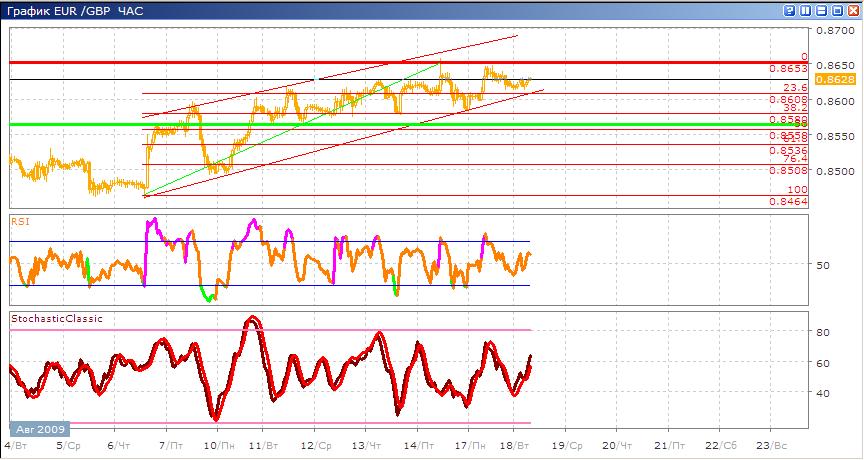Screen dimensions: 864x460
Task: Click the 11/Вт date on time axis
Action: pyautogui.click(x=262, y=444)
